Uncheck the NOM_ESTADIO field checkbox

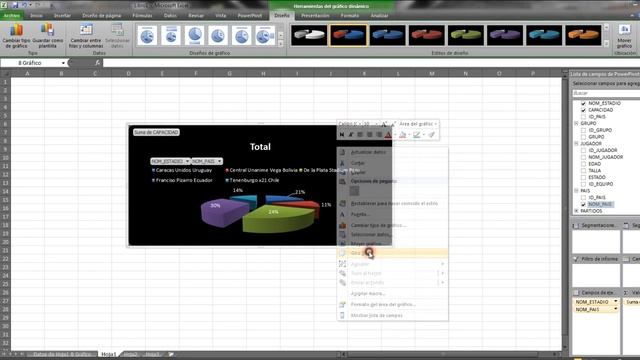(x=583, y=104)
